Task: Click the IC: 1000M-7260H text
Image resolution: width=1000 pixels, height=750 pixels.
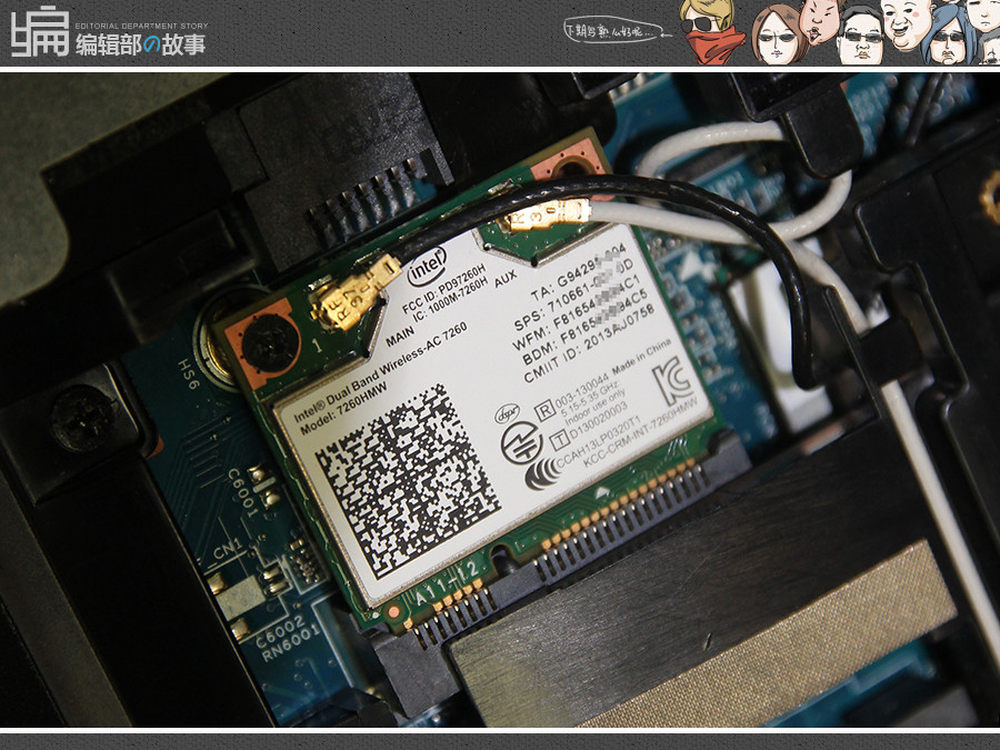Action: click(450, 299)
